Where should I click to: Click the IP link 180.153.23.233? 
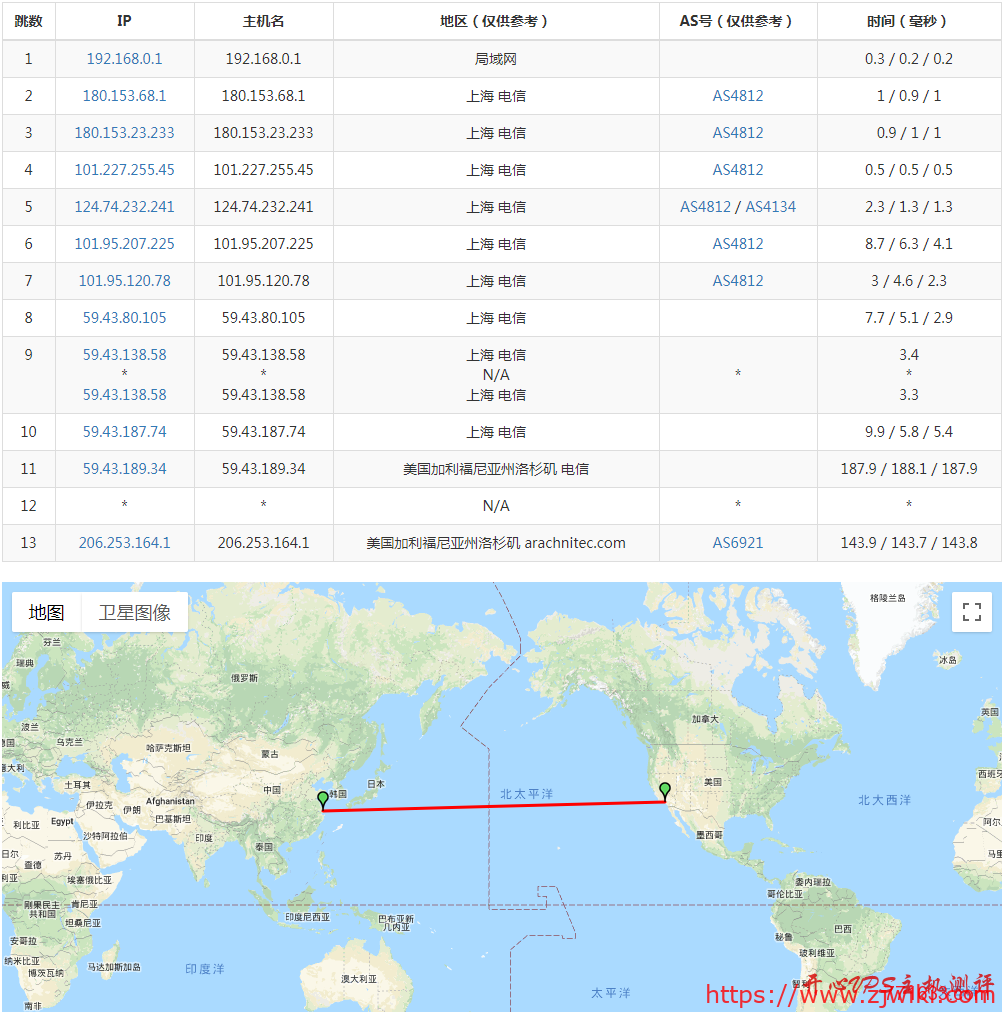coord(124,132)
